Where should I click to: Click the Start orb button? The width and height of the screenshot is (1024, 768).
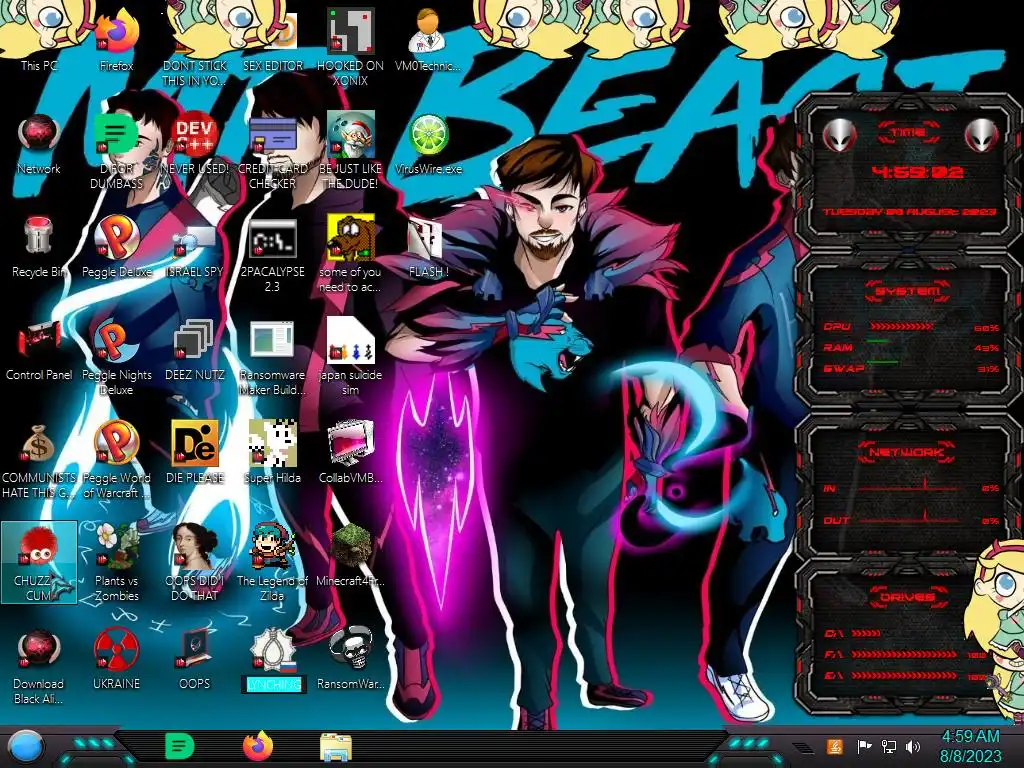coord(25,747)
